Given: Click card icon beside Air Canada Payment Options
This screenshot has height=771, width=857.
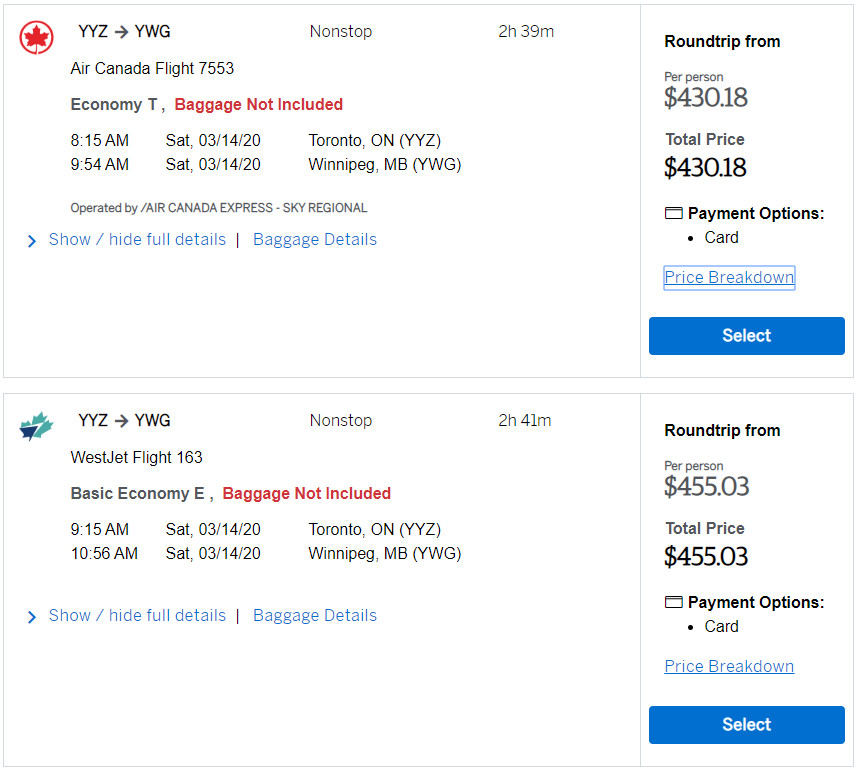Looking at the screenshot, I should pos(673,213).
